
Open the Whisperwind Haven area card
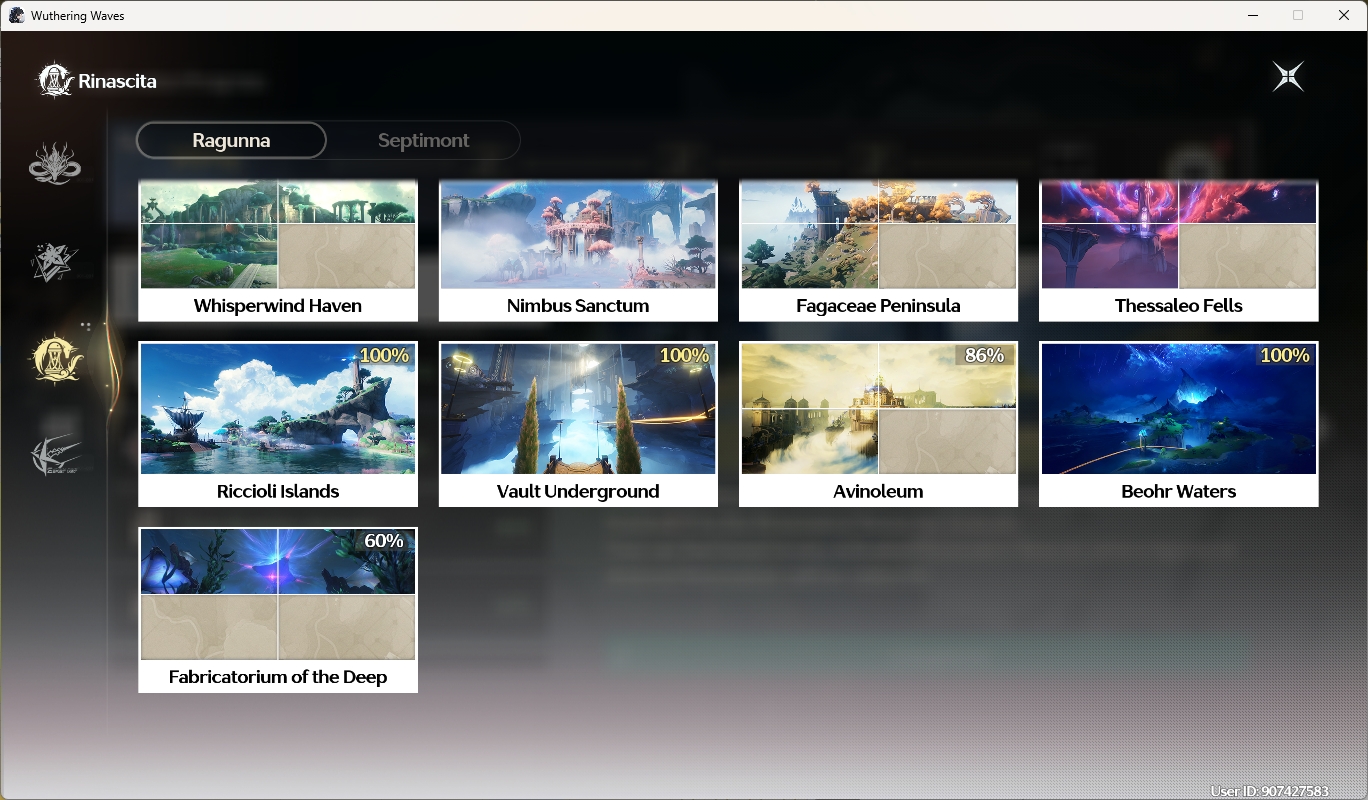click(278, 251)
